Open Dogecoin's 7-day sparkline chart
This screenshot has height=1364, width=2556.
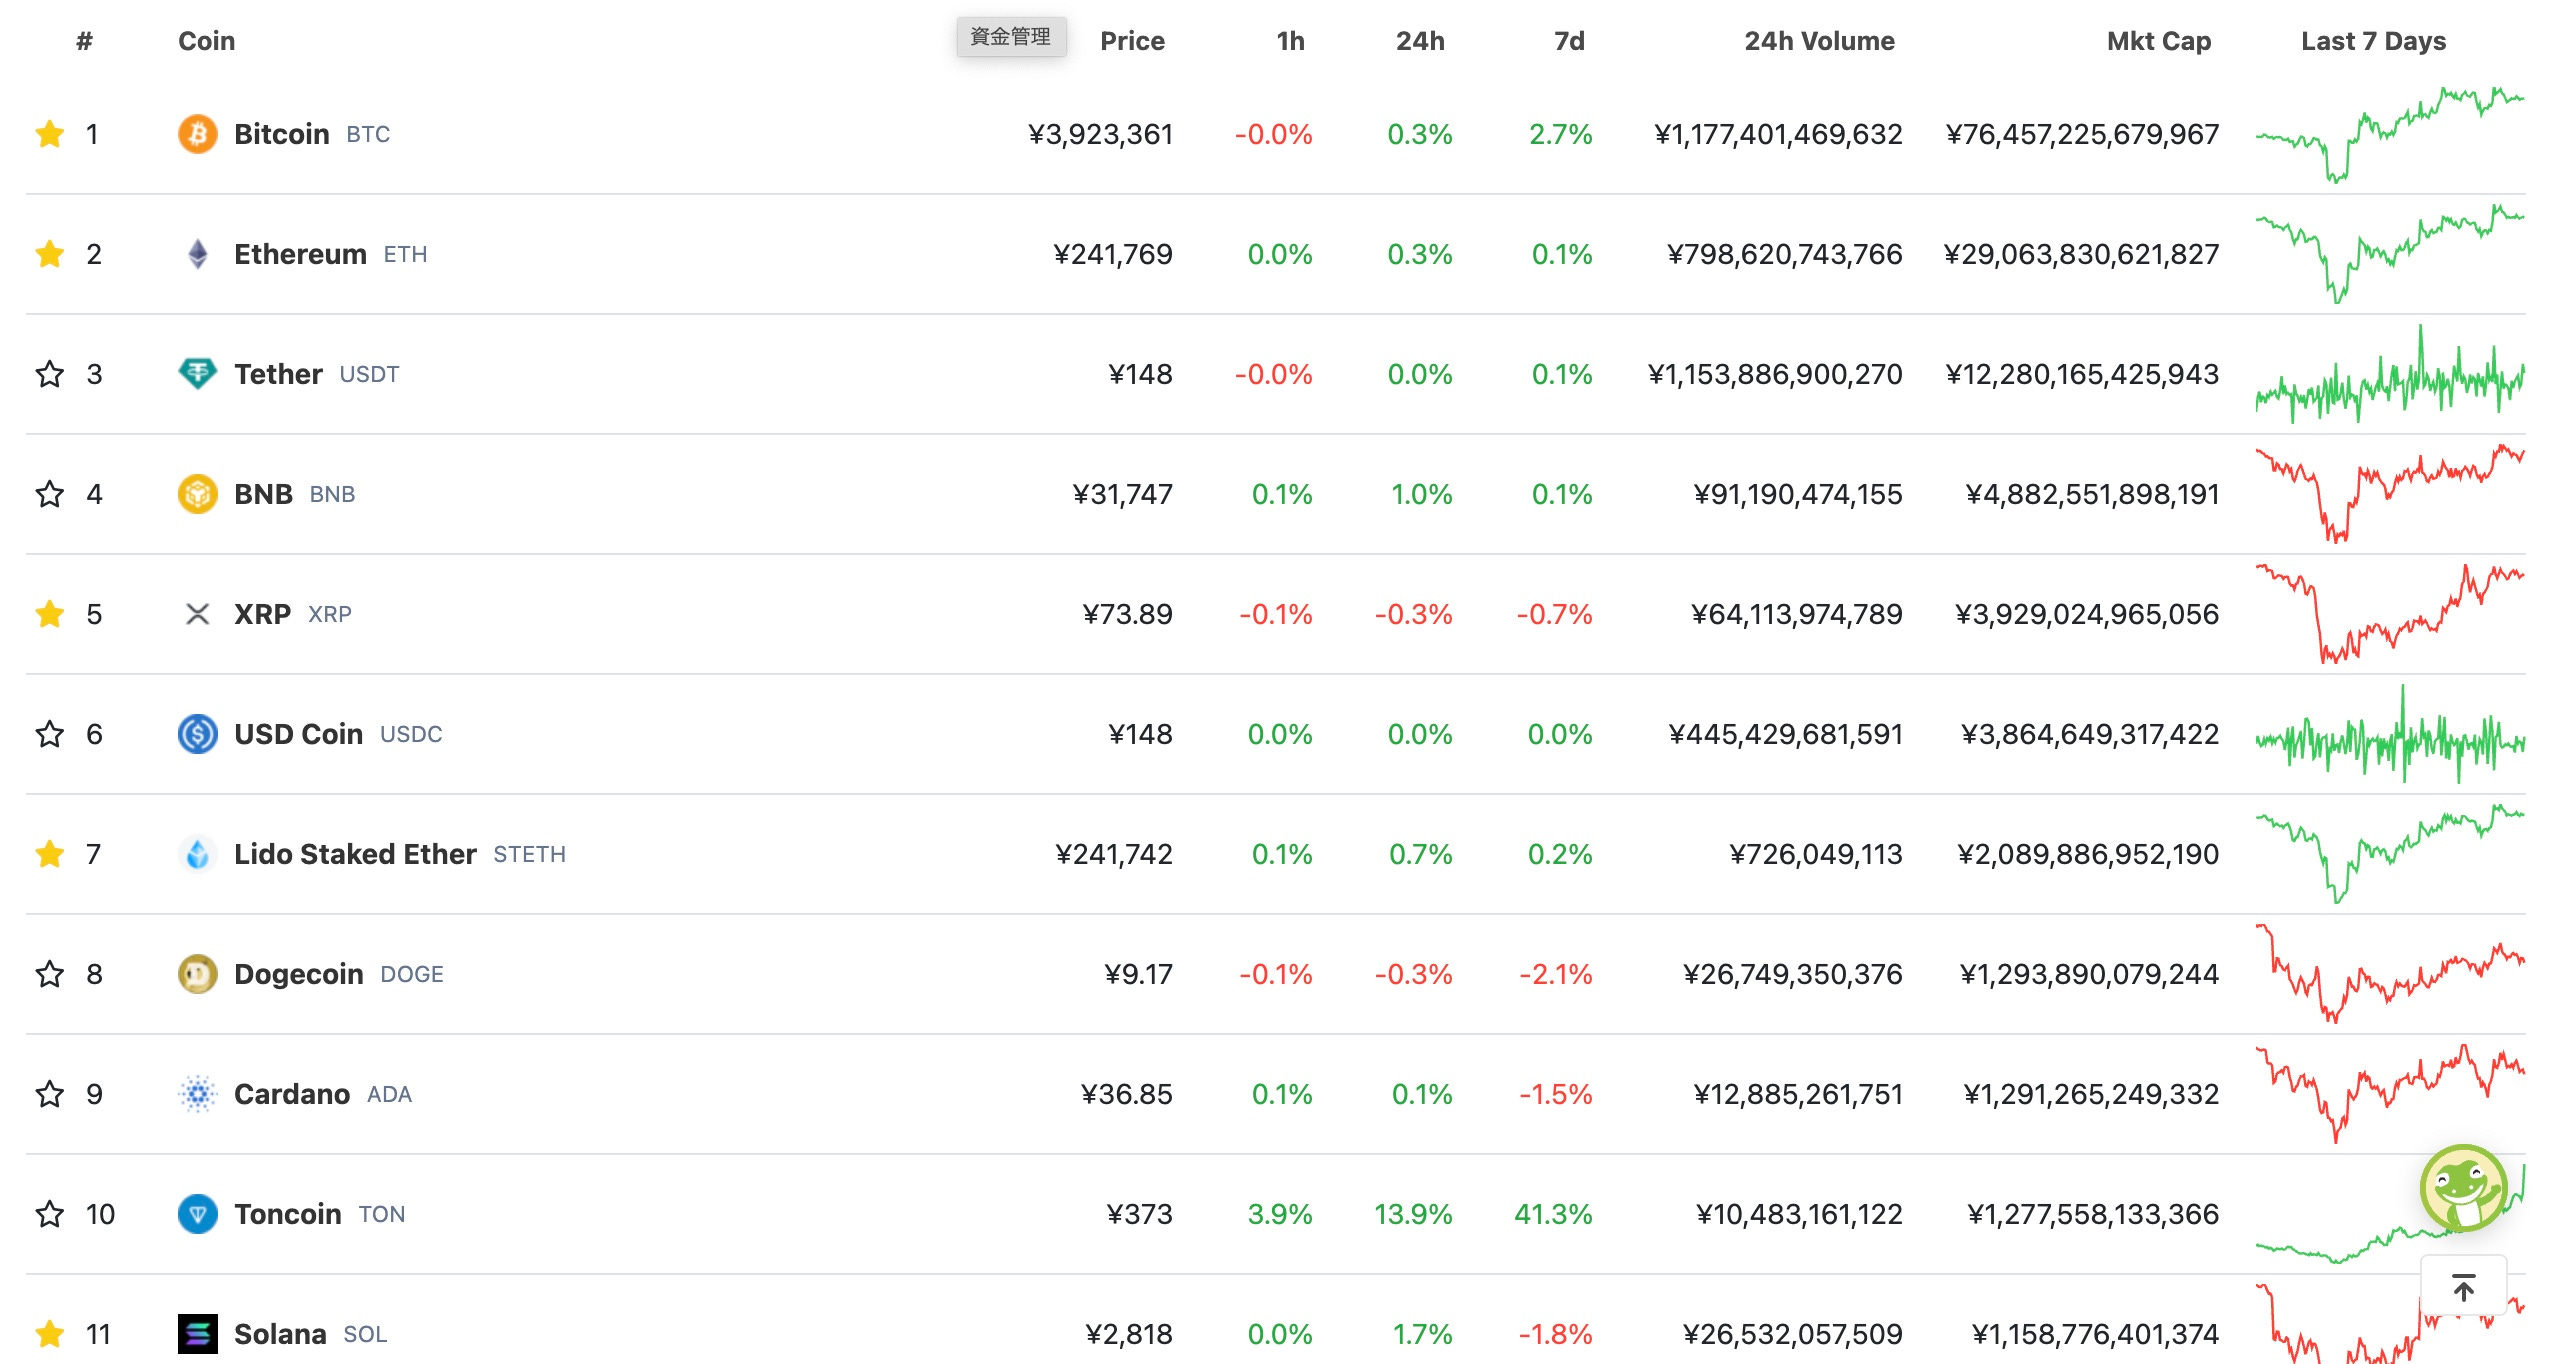2390,974
